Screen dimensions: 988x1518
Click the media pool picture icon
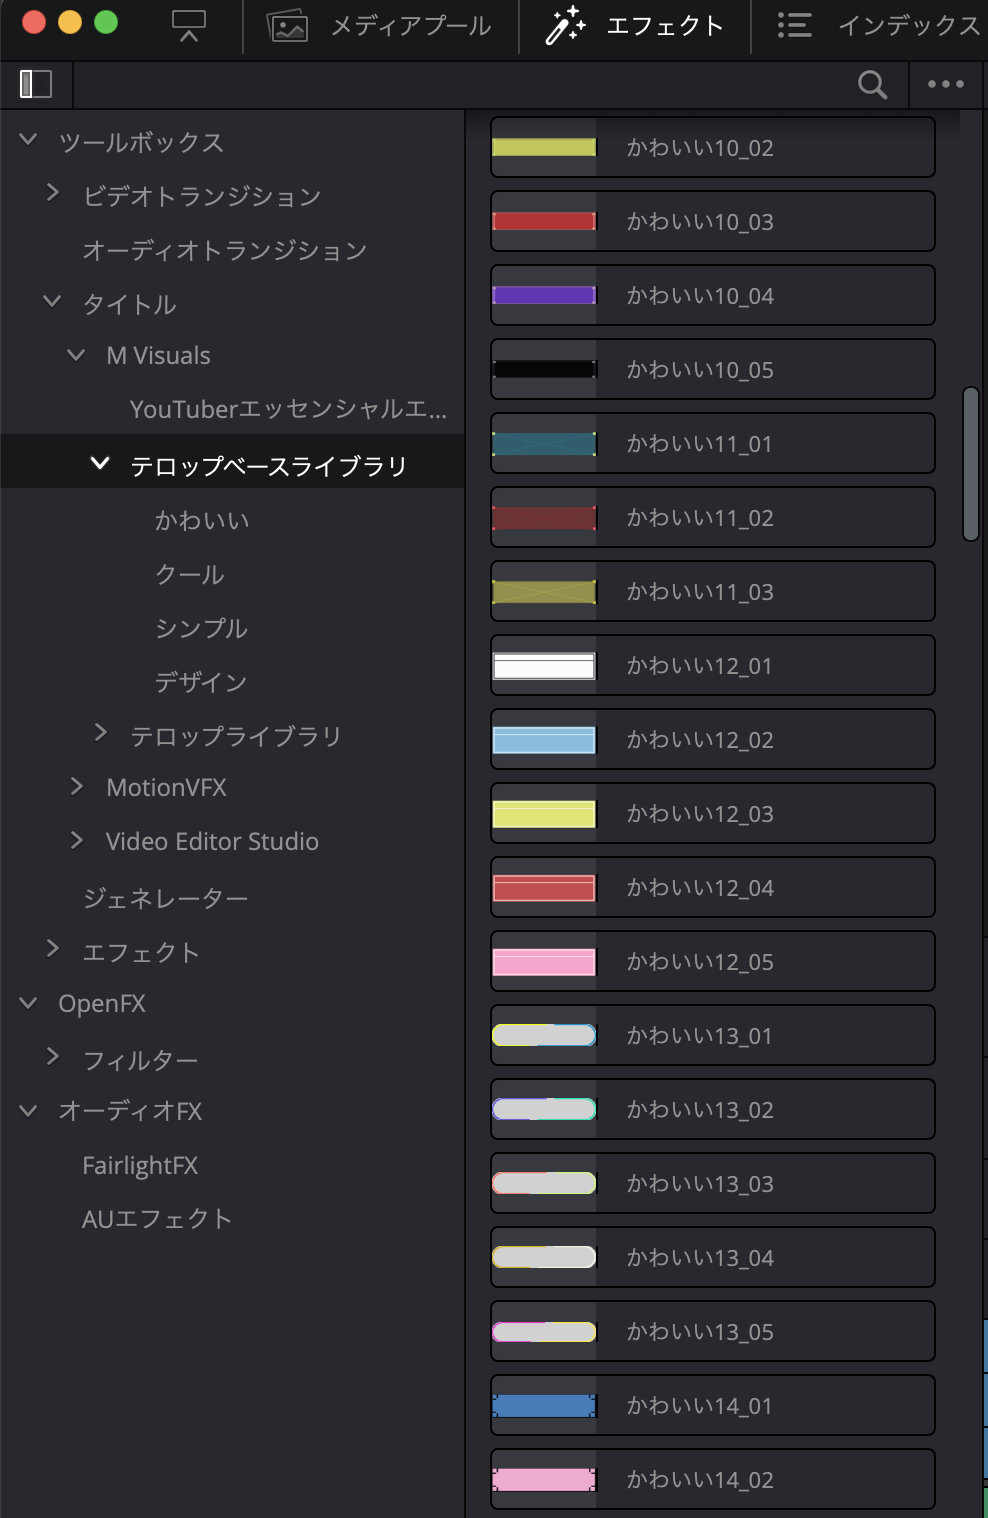point(287,26)
